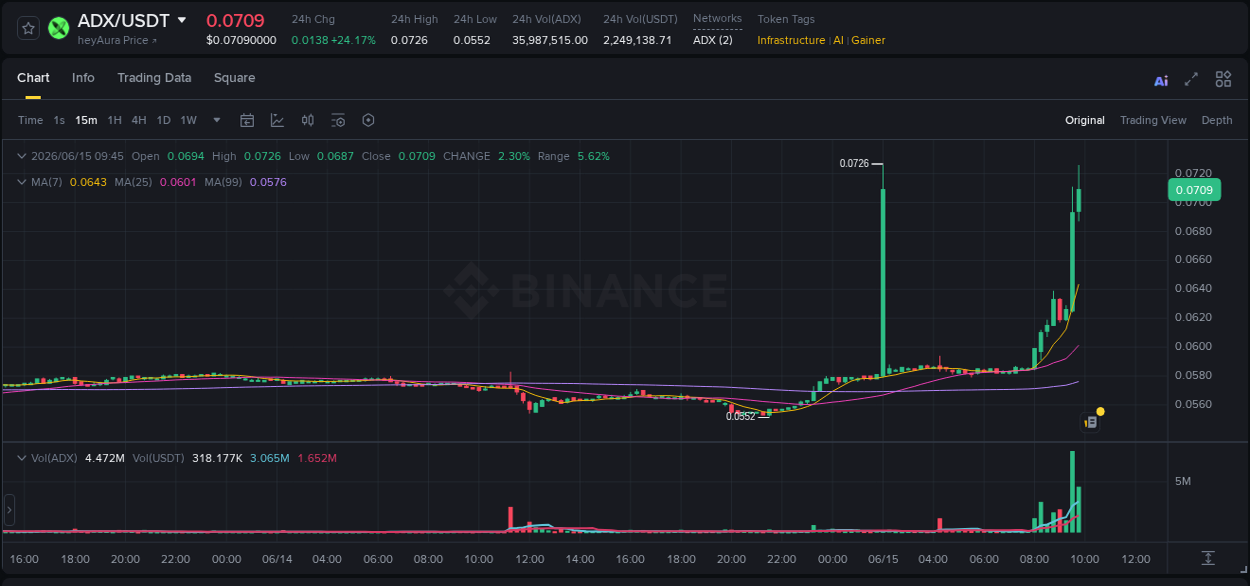Click the Vol(USDT) value 318.177K
This screenshot has width=1250, height=586.
pos(217,458)
